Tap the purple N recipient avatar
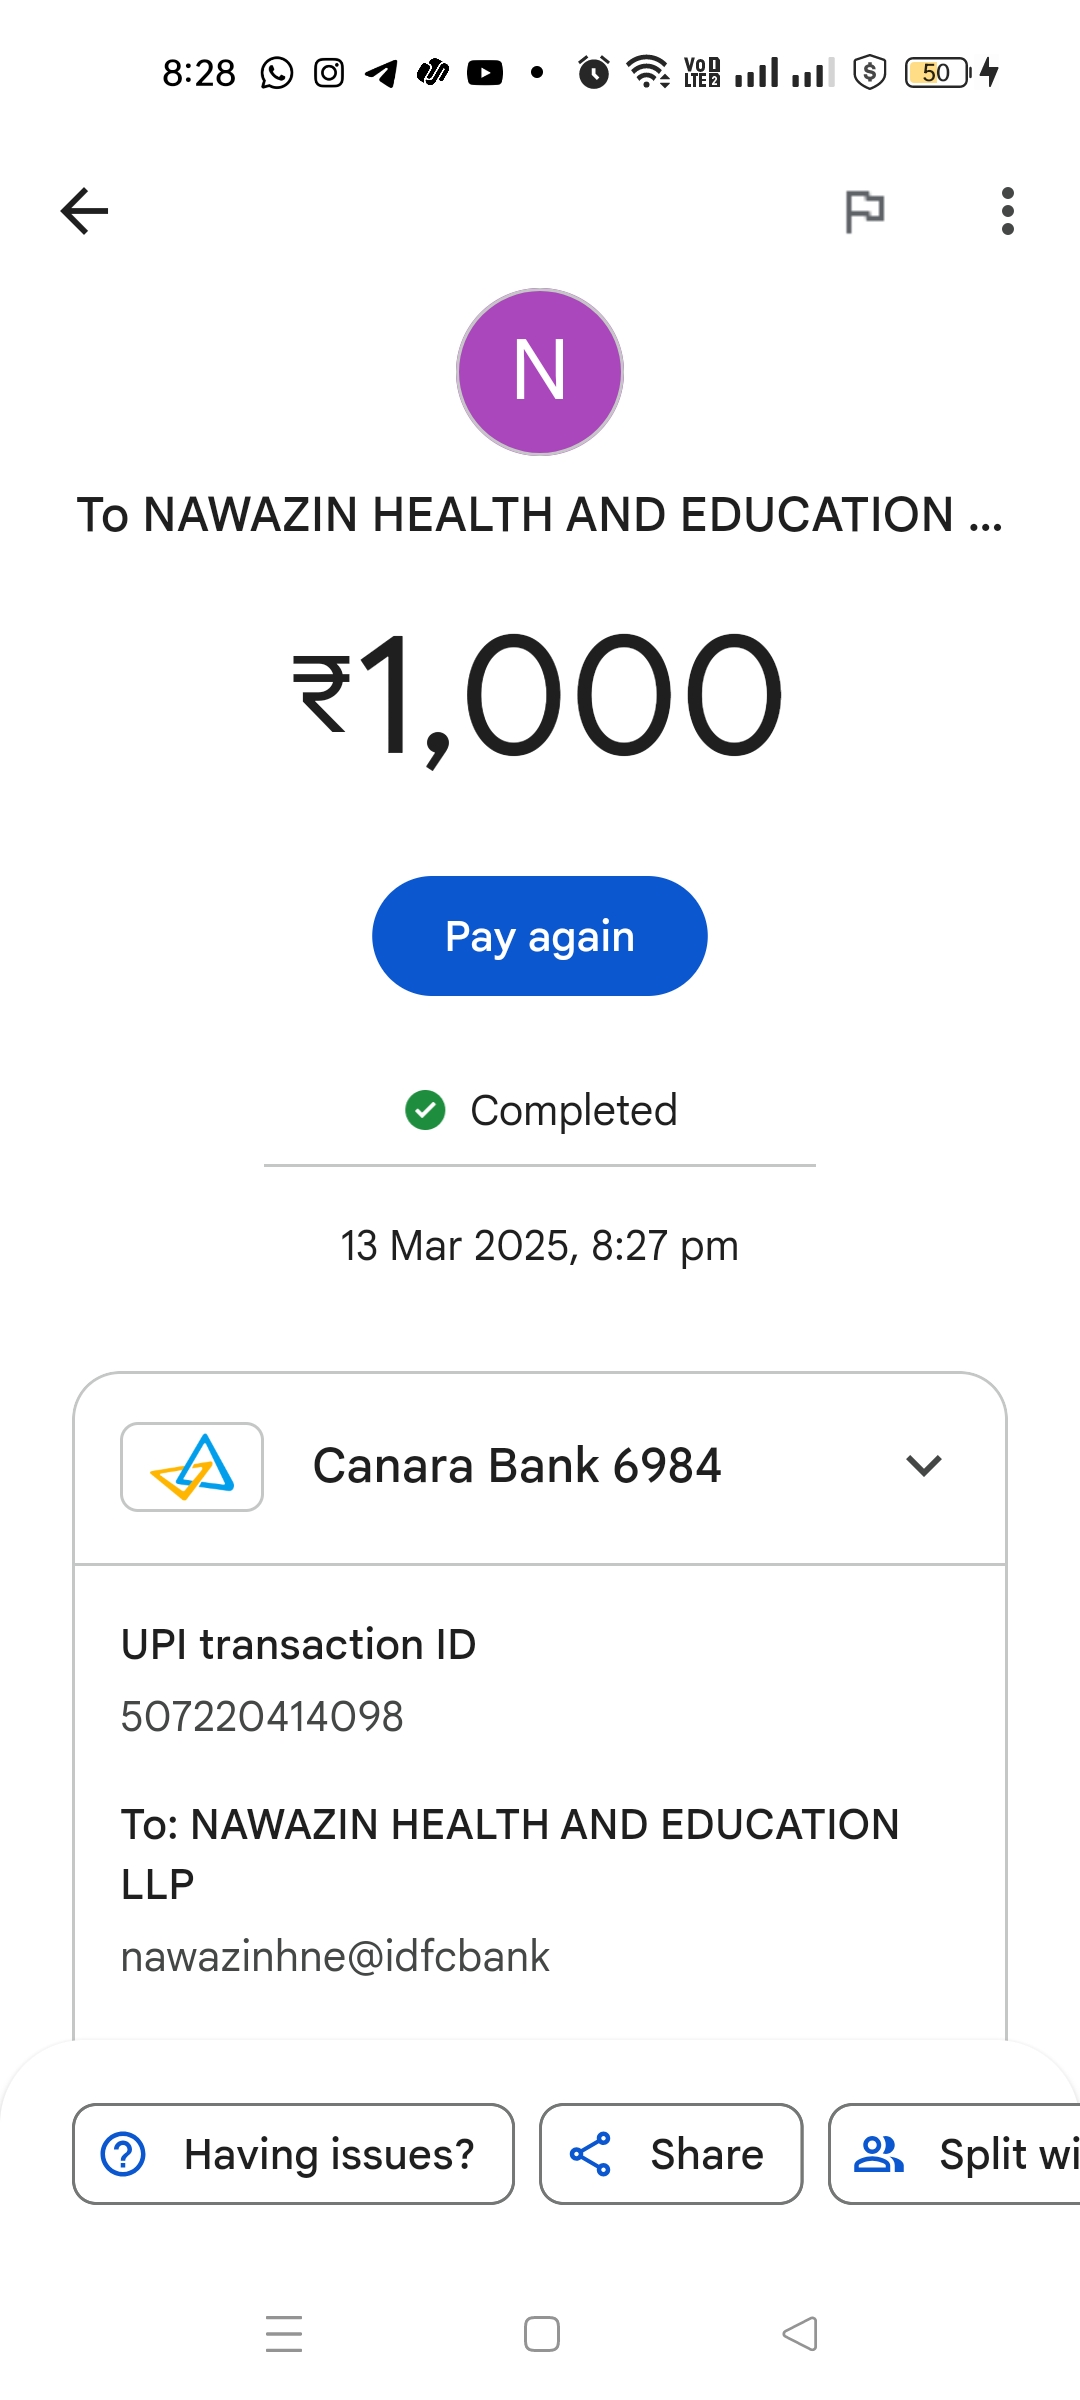 click(x=540, y=372)
